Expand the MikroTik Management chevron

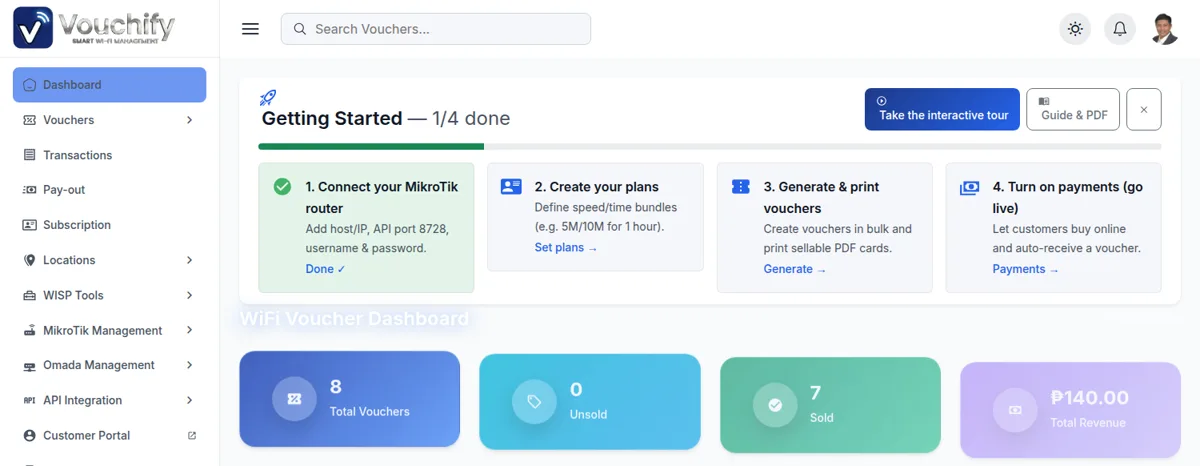[190, 330]
